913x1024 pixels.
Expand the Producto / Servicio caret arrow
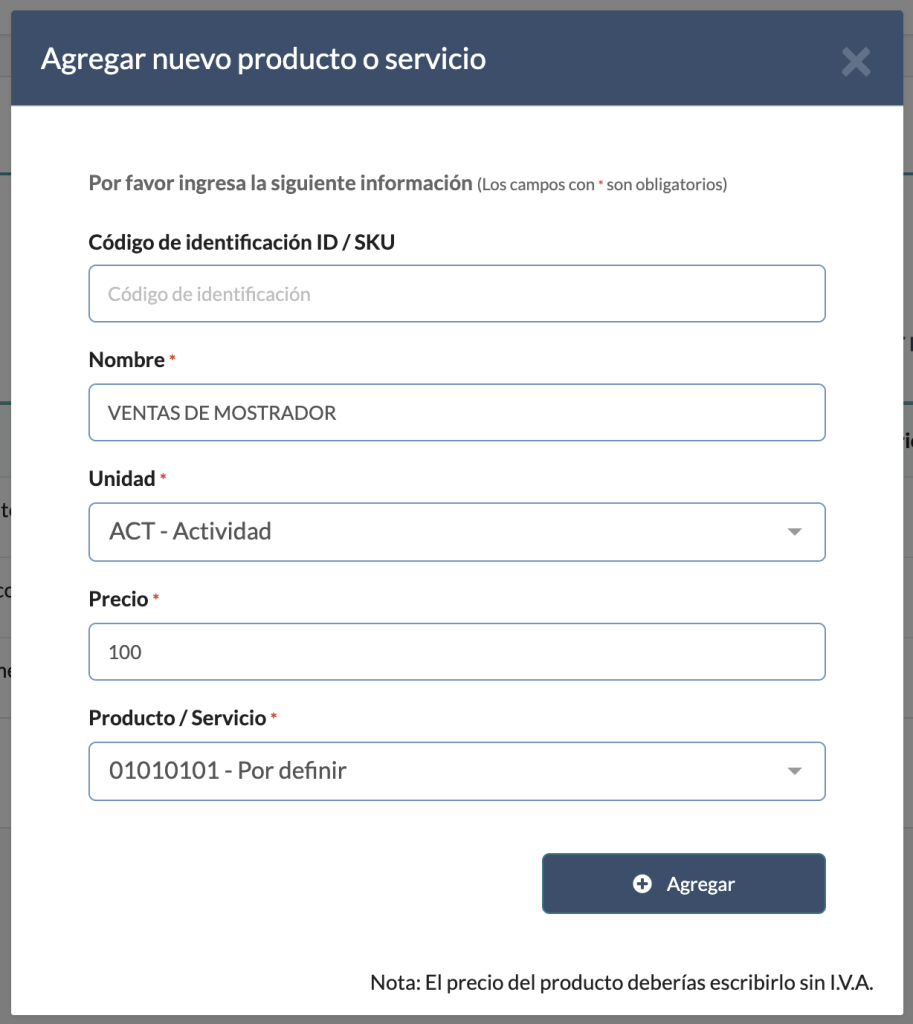click(x=795, y=771)
